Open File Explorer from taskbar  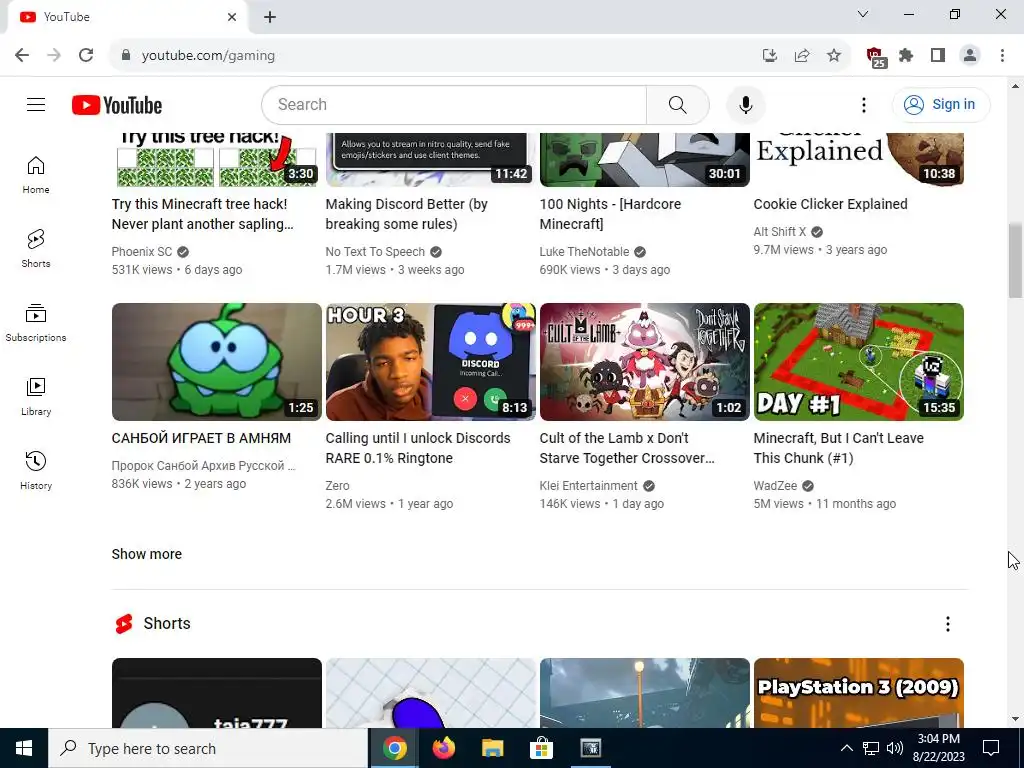[493, 748]
